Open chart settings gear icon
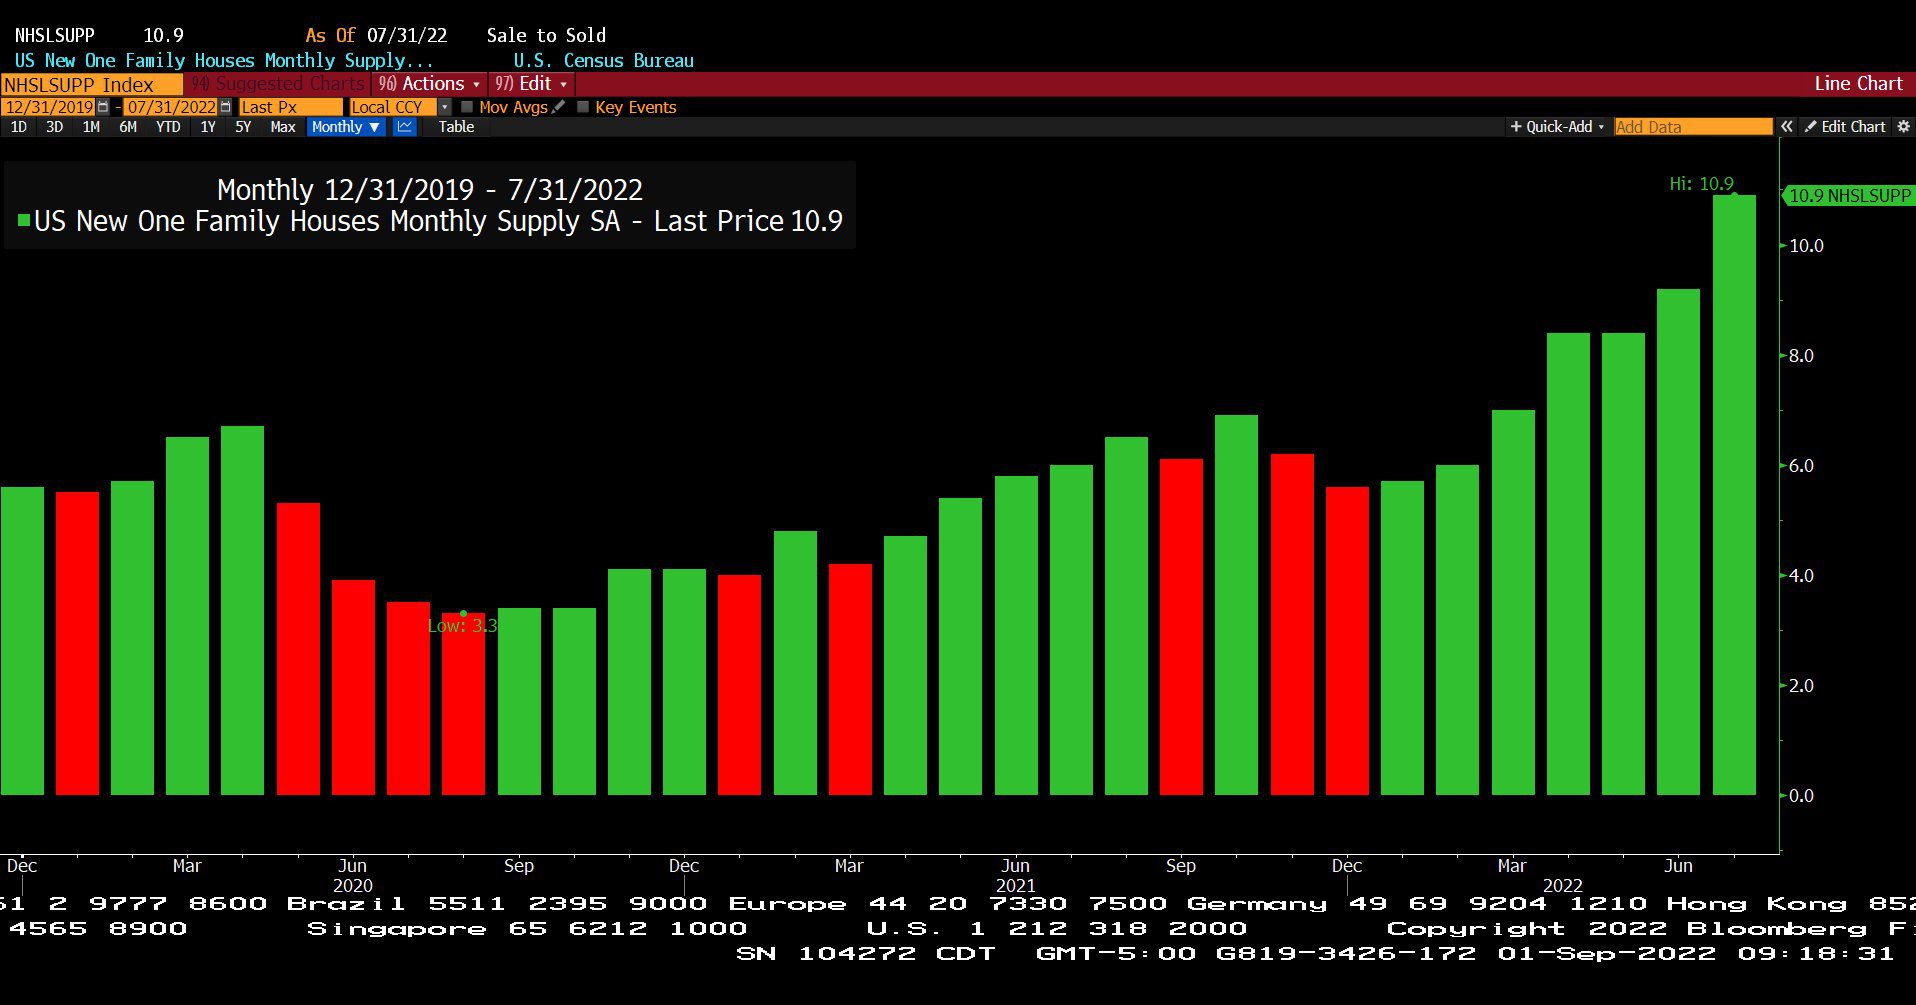Viewport: 1916px width, 1005px height. (1904, 127)
